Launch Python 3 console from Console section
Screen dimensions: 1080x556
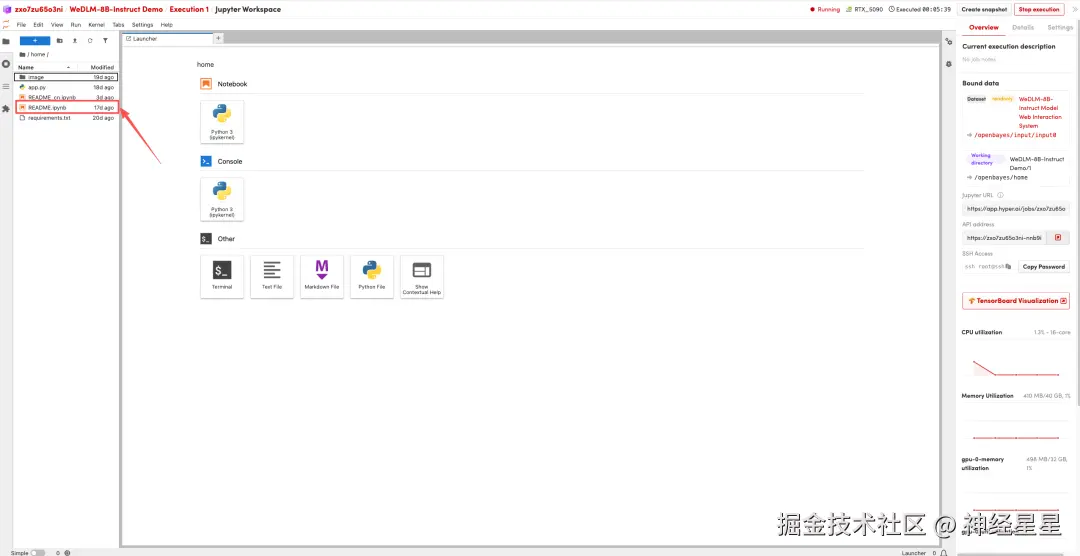(222, 199)
